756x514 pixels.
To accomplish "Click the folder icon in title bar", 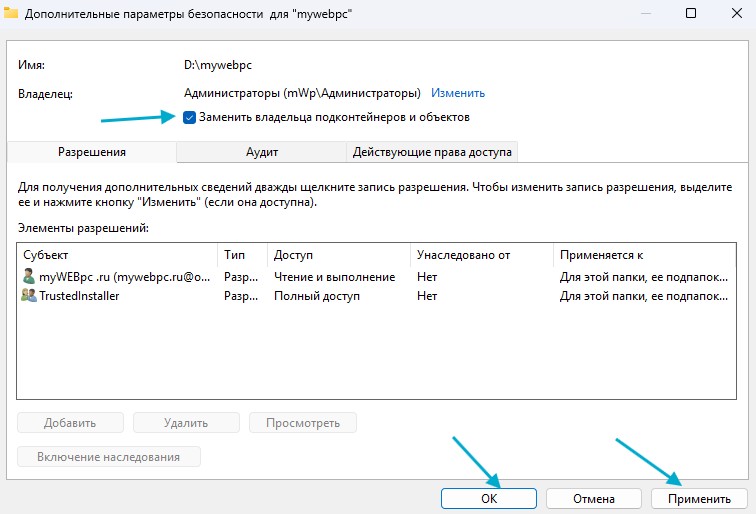I will pos(10,13).
